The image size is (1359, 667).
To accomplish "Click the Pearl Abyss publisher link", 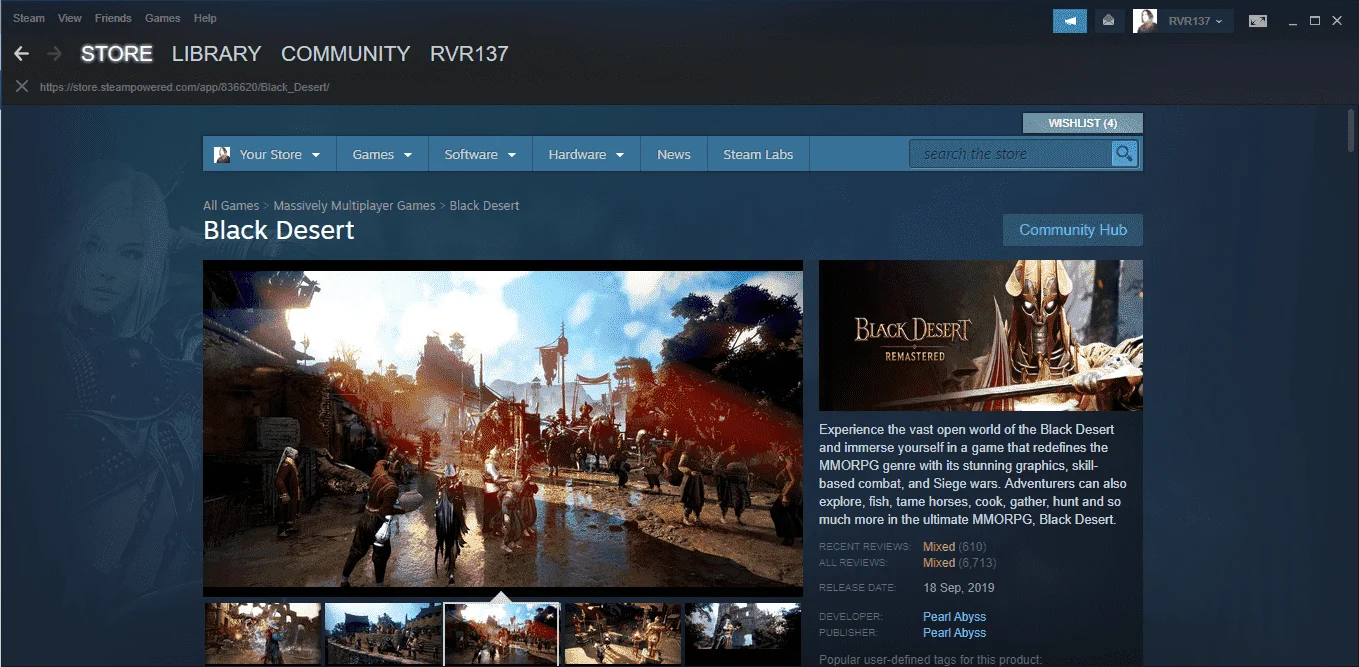I will [954, 633].
